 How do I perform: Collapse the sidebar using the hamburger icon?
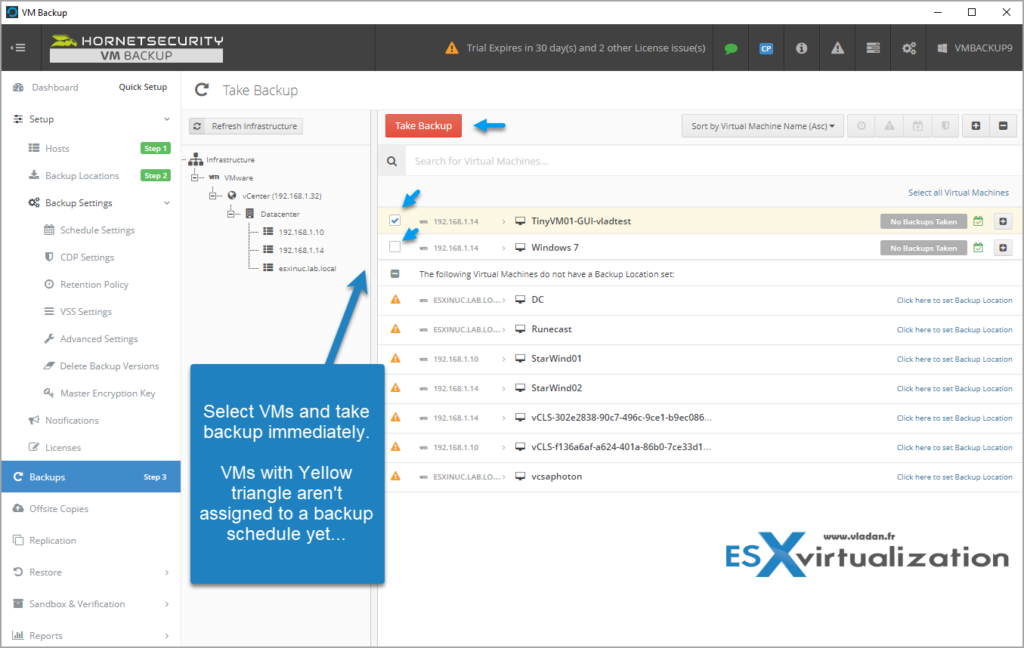point(18,47)
